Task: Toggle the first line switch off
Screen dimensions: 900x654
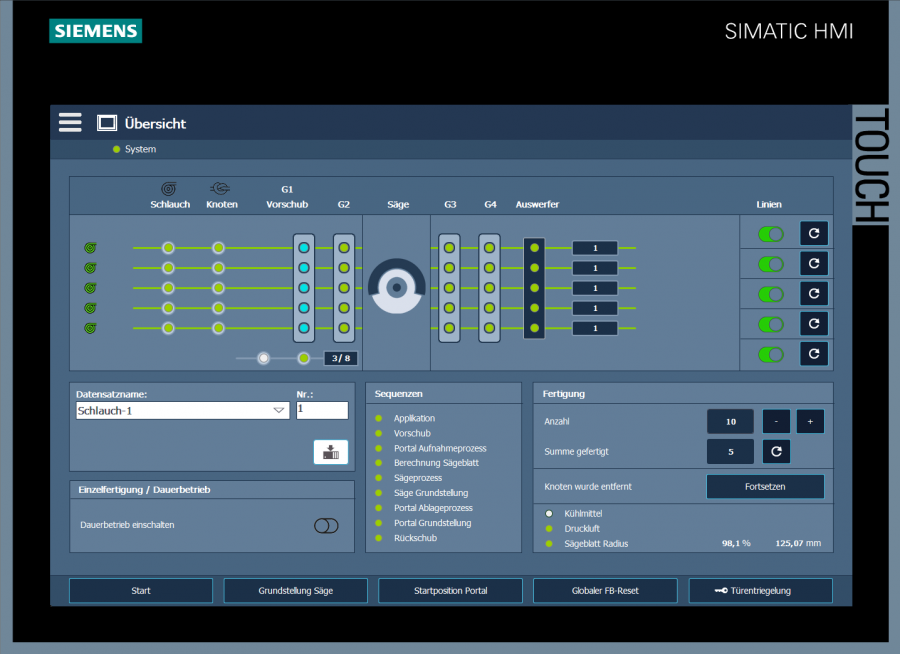Action: (x=771, y=234)
